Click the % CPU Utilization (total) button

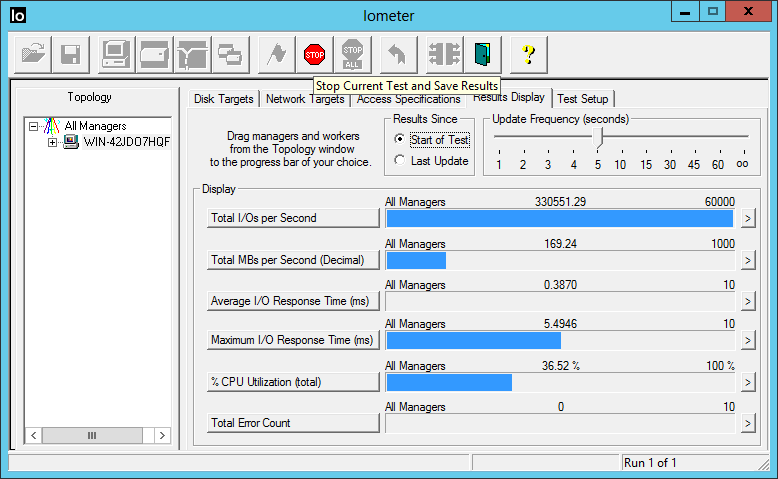point(293,382)
